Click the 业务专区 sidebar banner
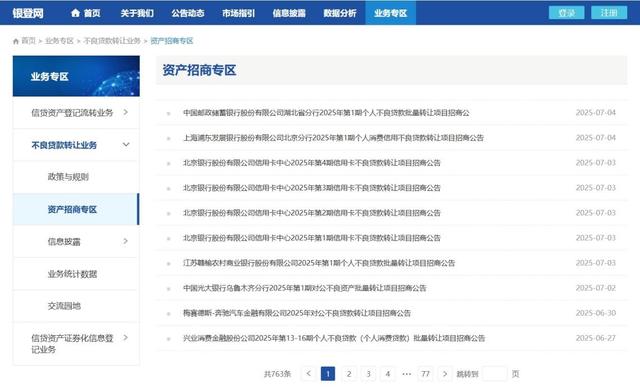Viewport: 640px width, 388px height. tap(76, 76)
